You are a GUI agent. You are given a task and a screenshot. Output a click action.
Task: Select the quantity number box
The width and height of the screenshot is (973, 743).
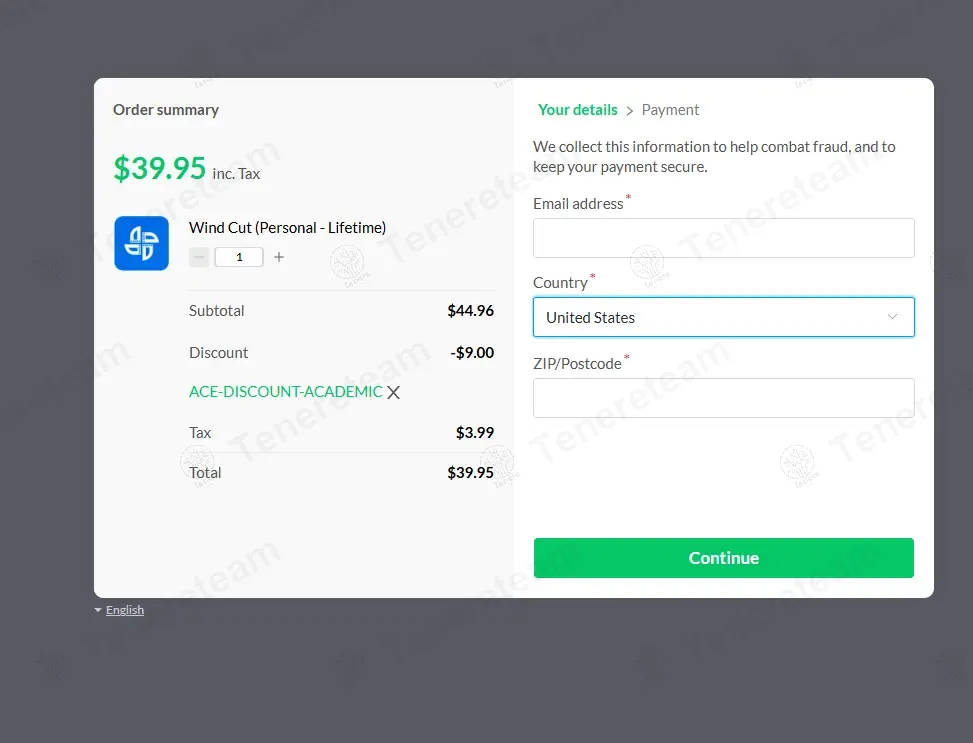(239, 257)
